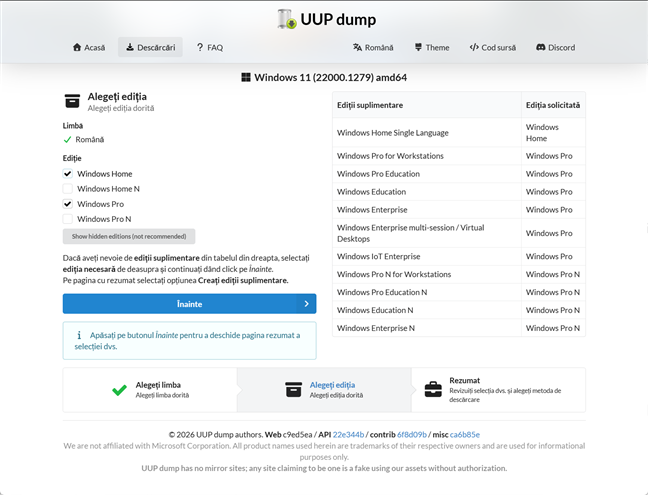Click the Descărcări download icon
This screenshot has width=648, height=495.
(x=130, y=47)
